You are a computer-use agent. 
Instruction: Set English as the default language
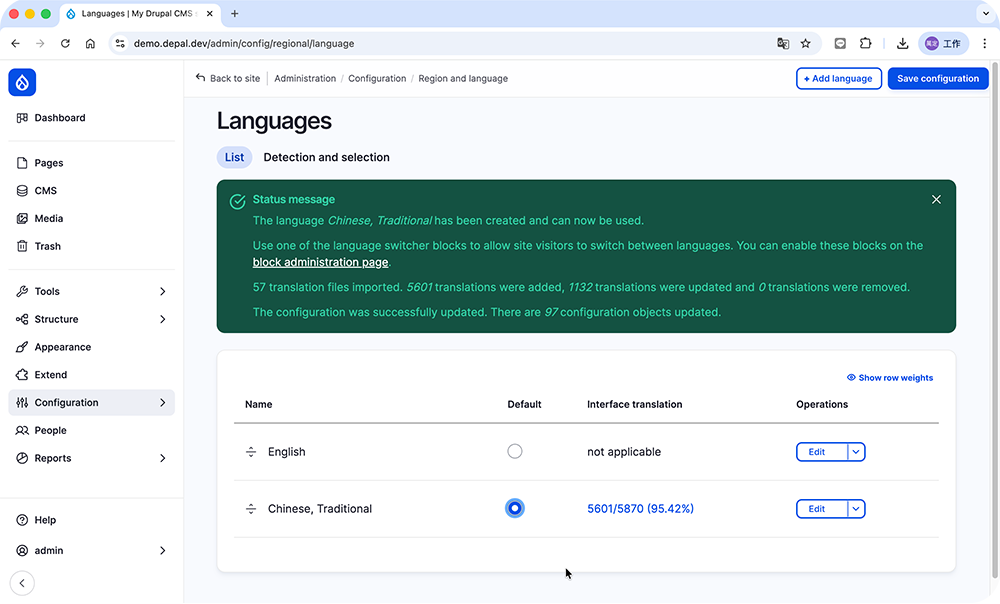(514, 452)
